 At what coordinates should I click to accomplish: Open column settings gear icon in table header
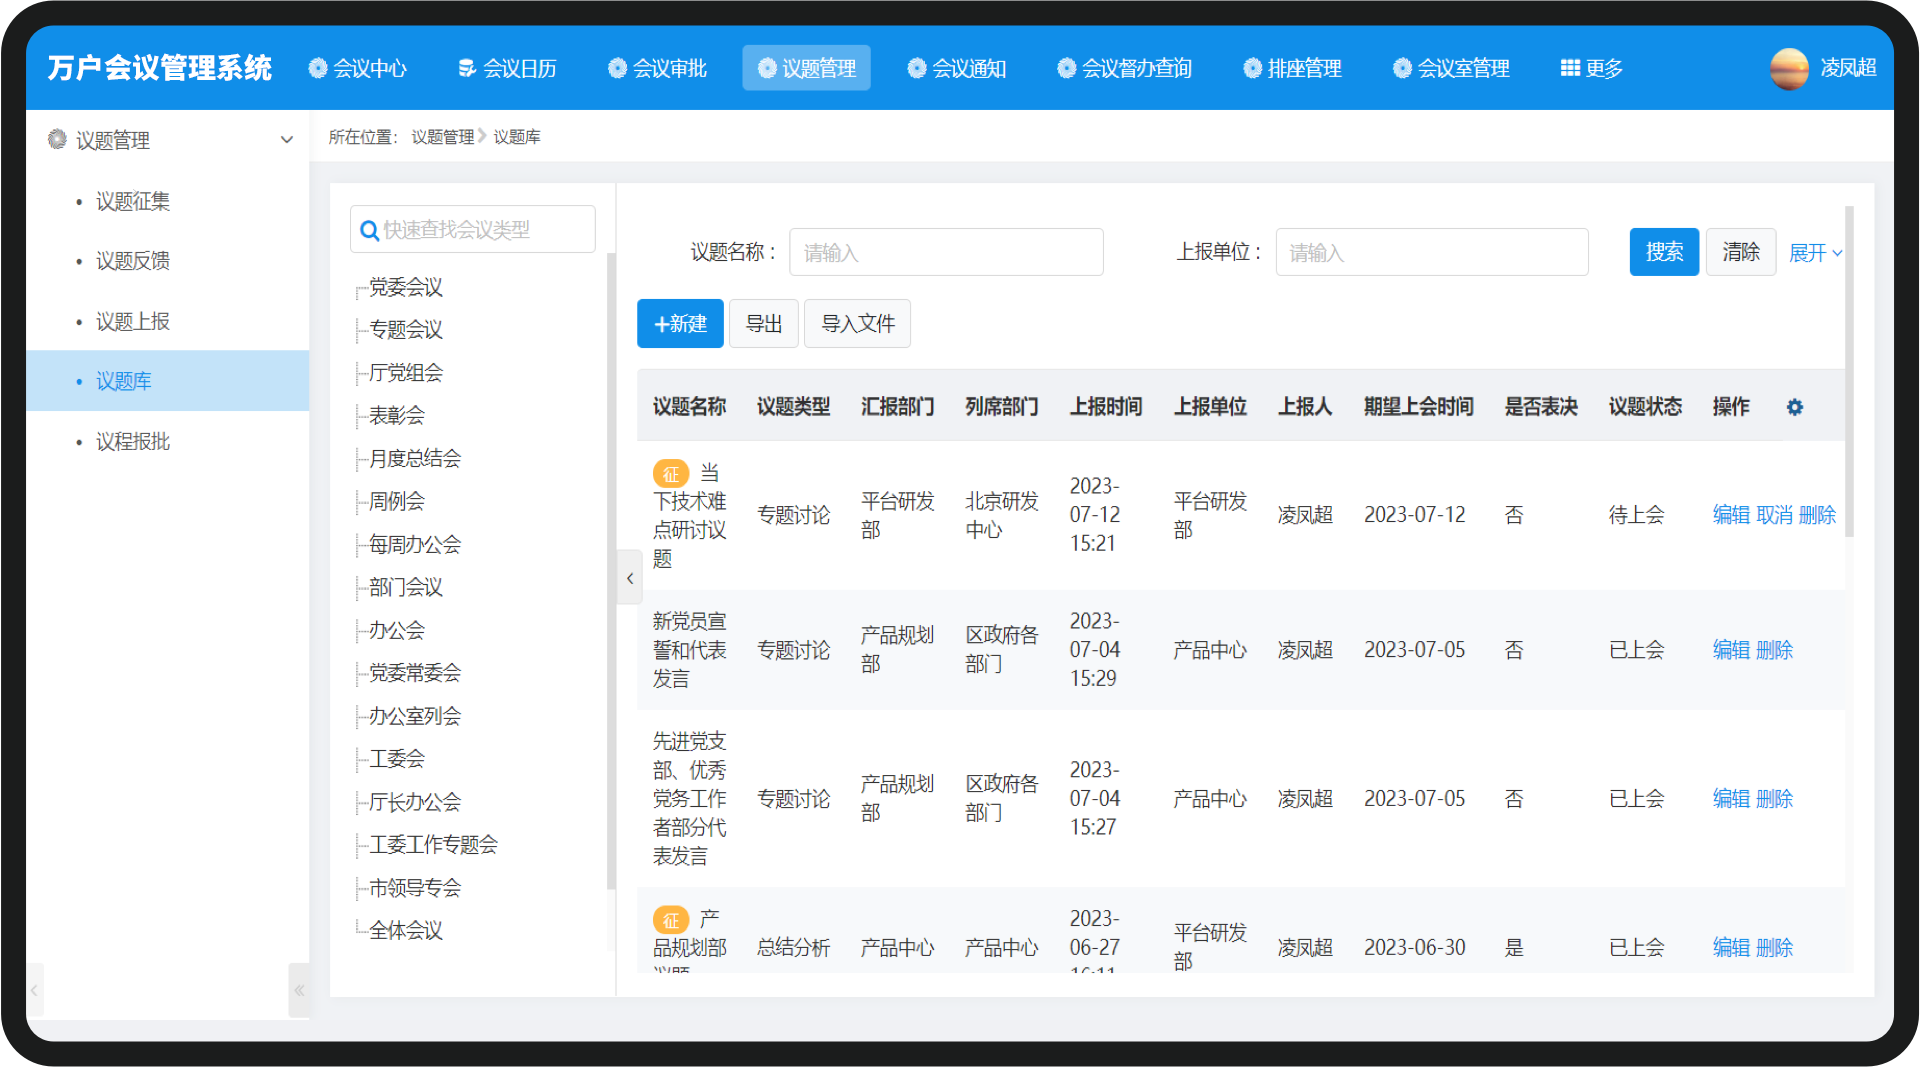tap(1795, 407)
